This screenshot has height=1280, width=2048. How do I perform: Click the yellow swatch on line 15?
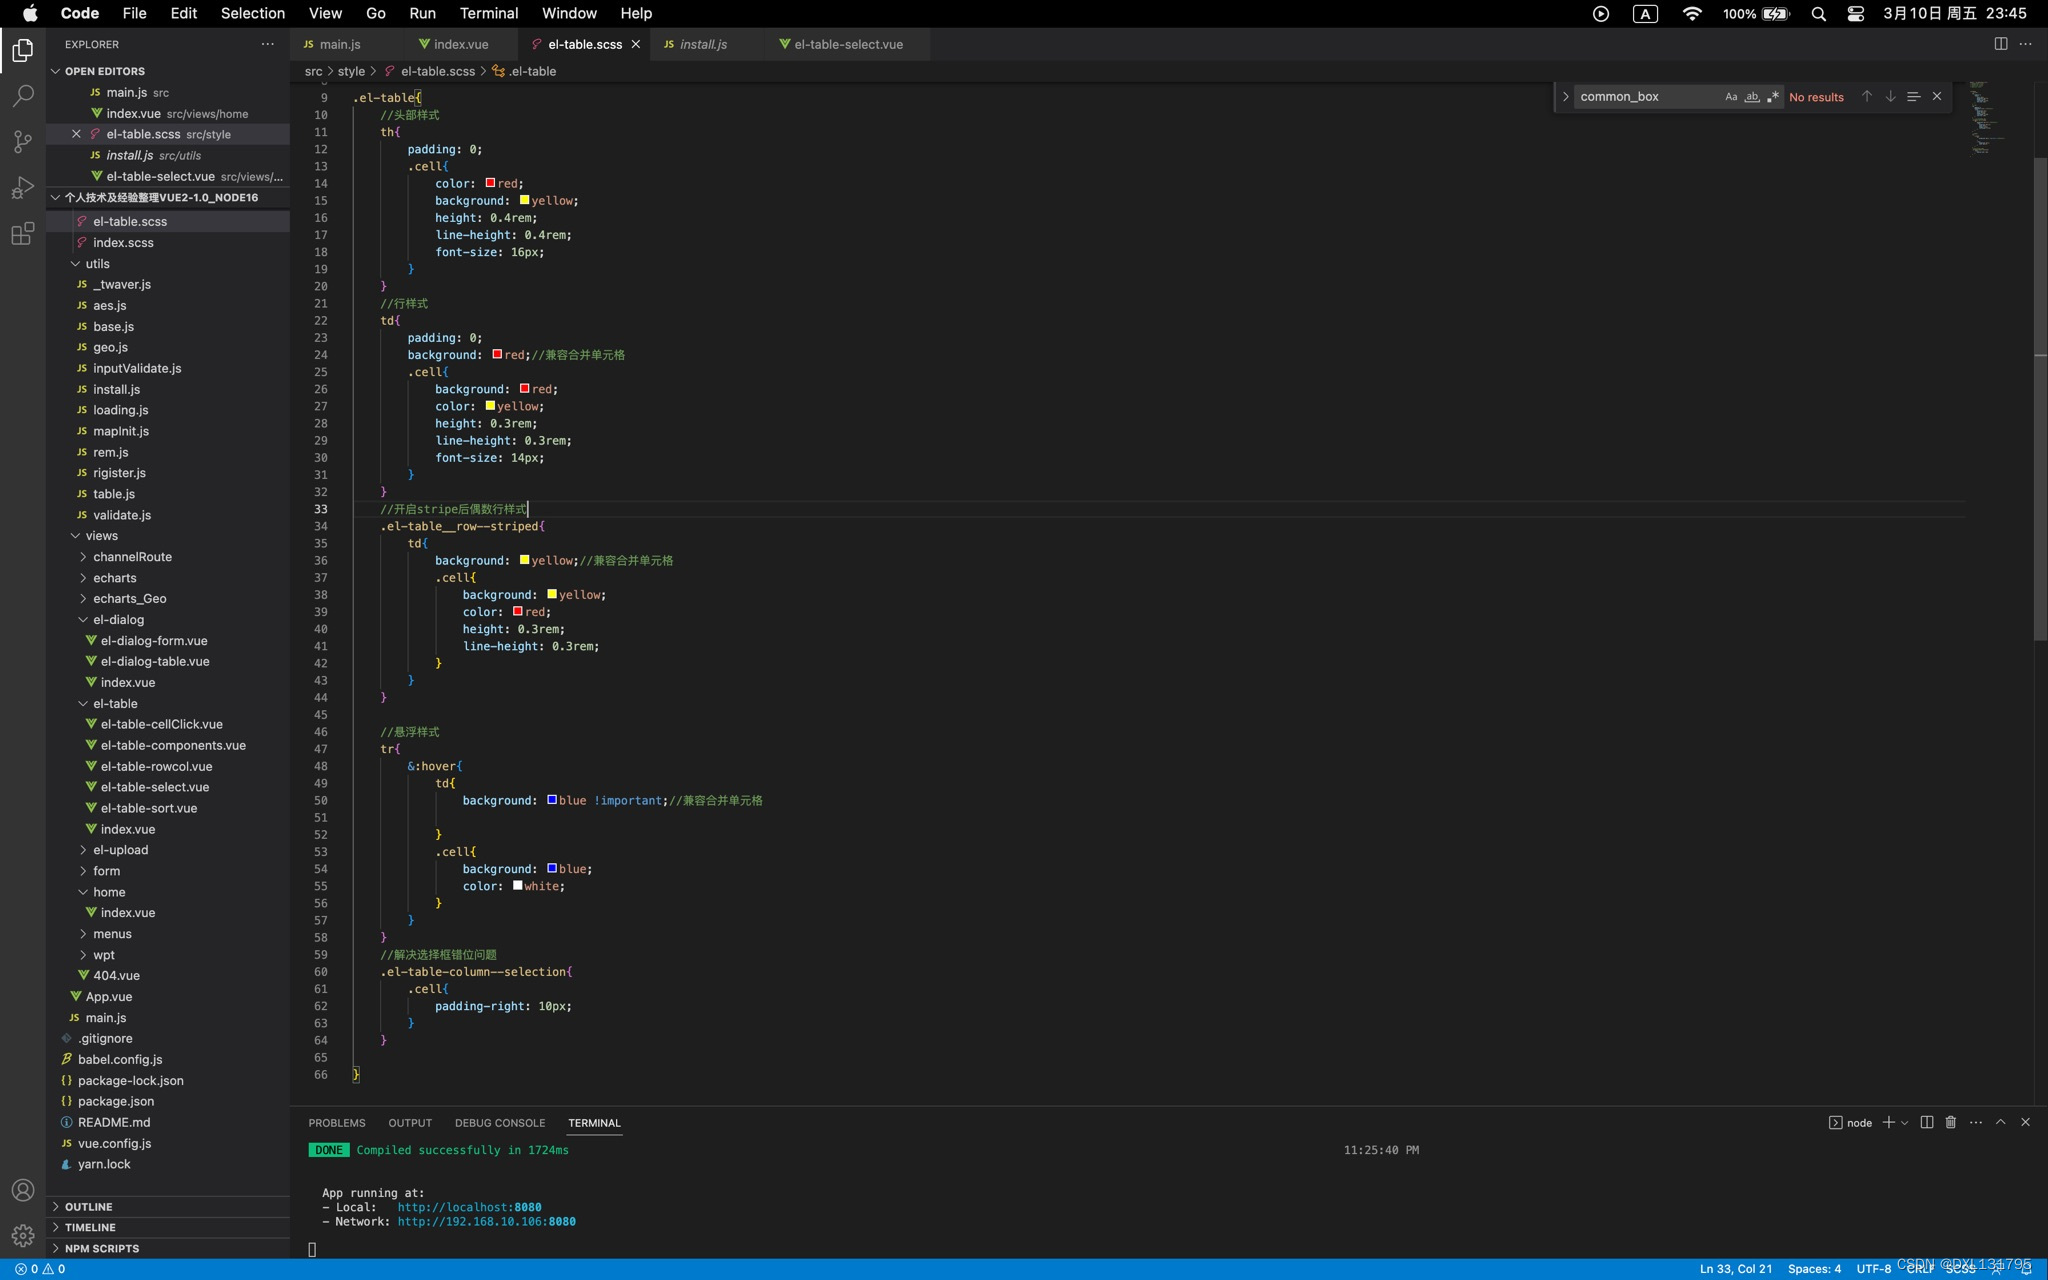(524, 200)
